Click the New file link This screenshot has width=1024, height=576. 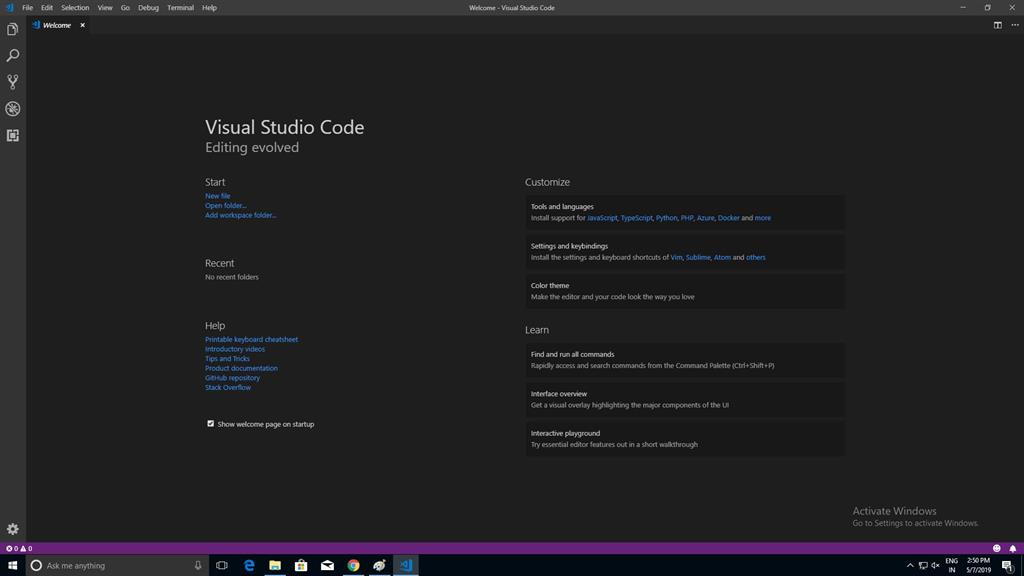coord(217,196)
